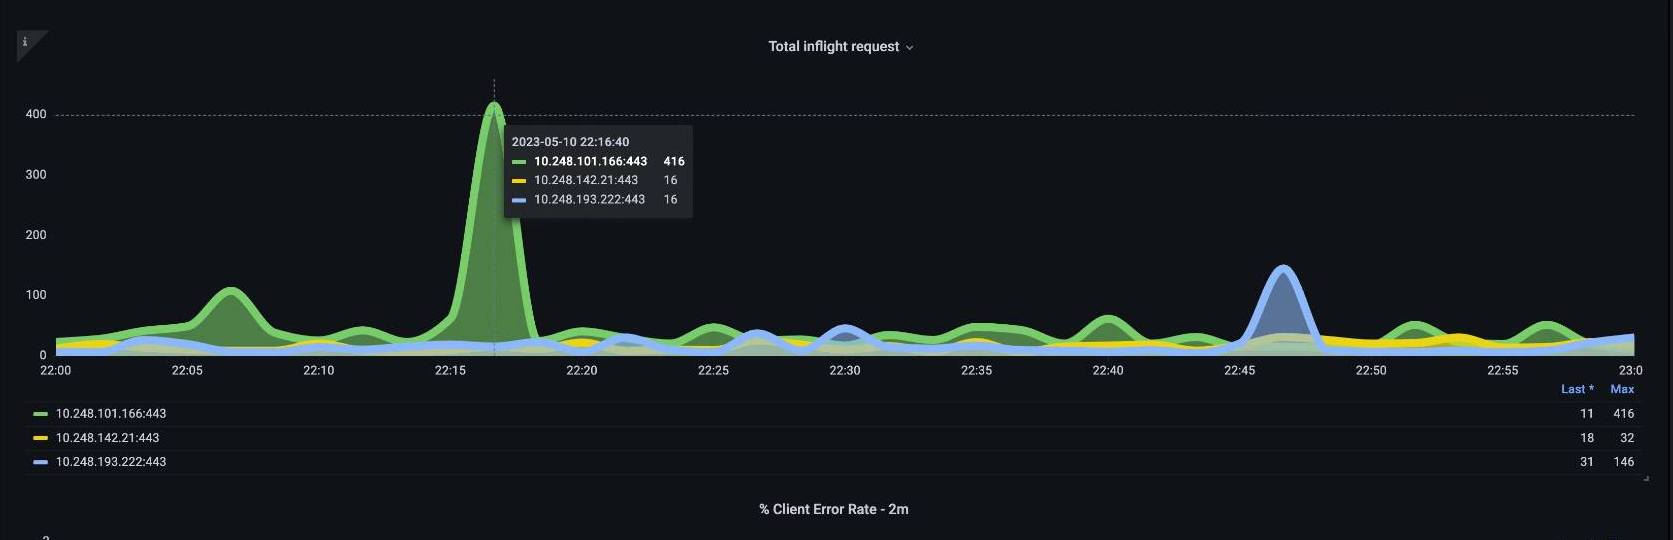
Task: Sort legend by the Max column header
Action: click(x=1622, y=389)
